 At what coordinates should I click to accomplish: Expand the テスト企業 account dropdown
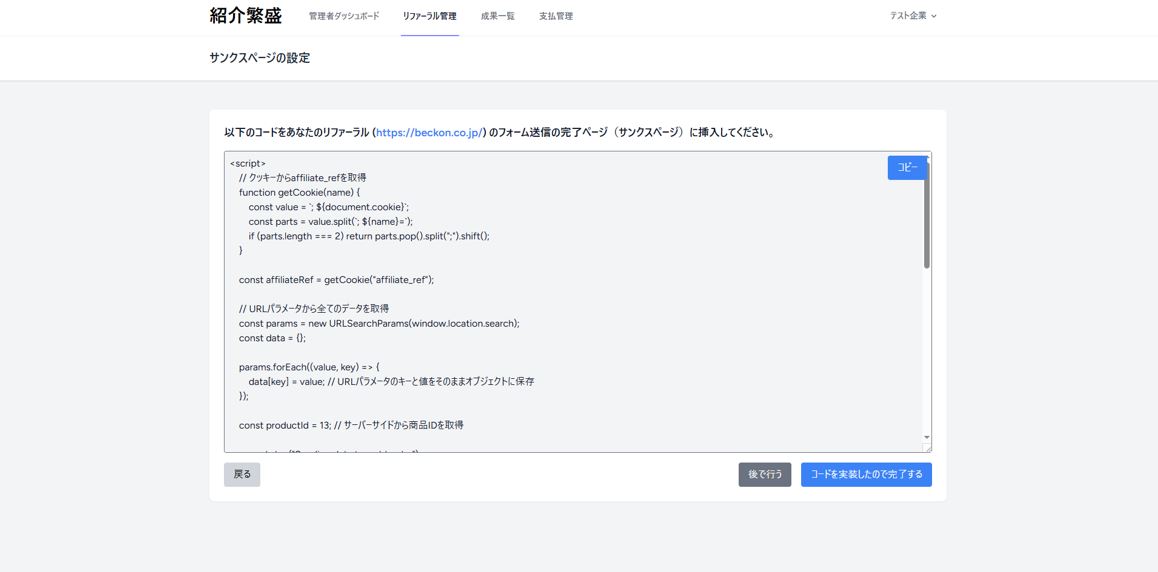pos(912,16)
